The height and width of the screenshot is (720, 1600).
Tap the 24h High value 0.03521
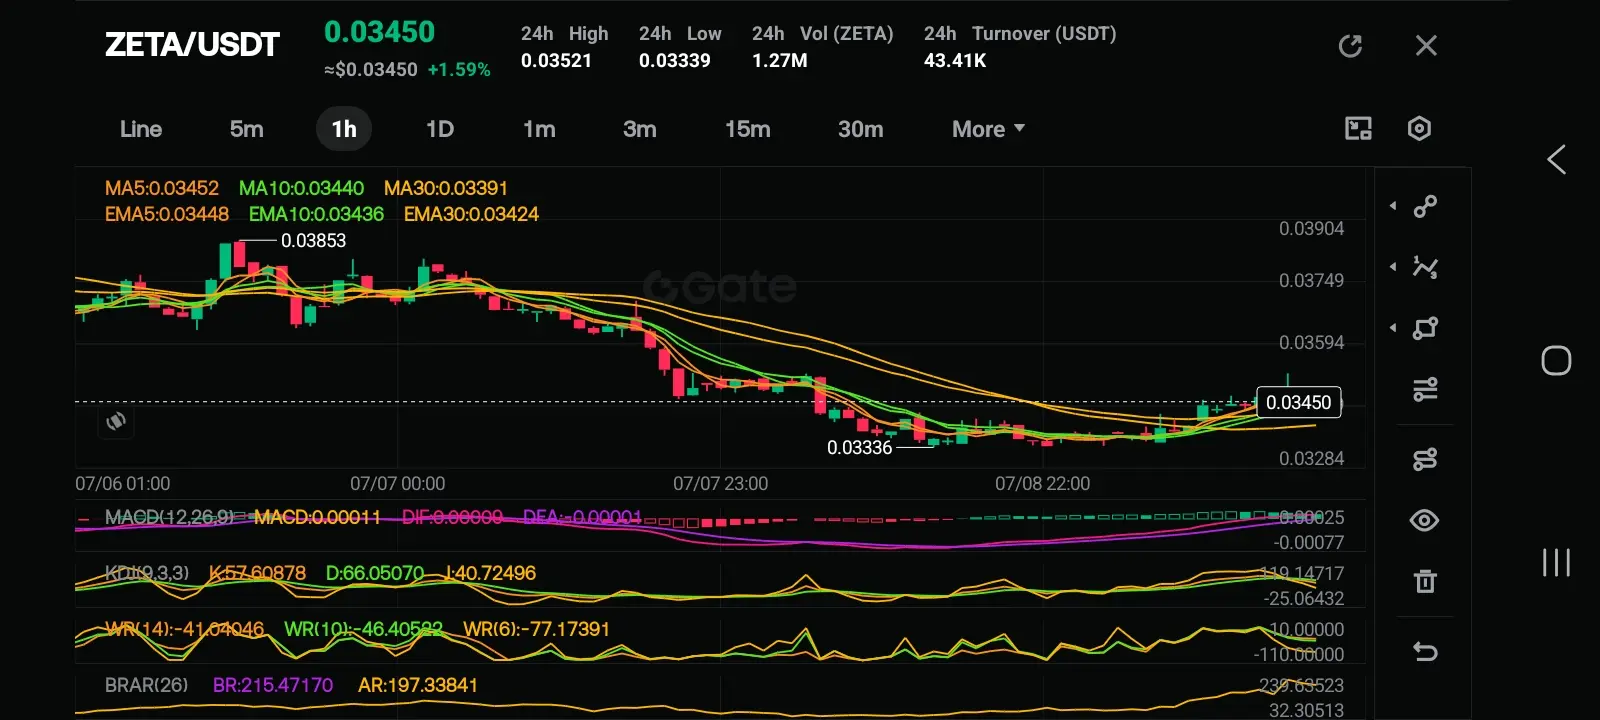point(556,61)
